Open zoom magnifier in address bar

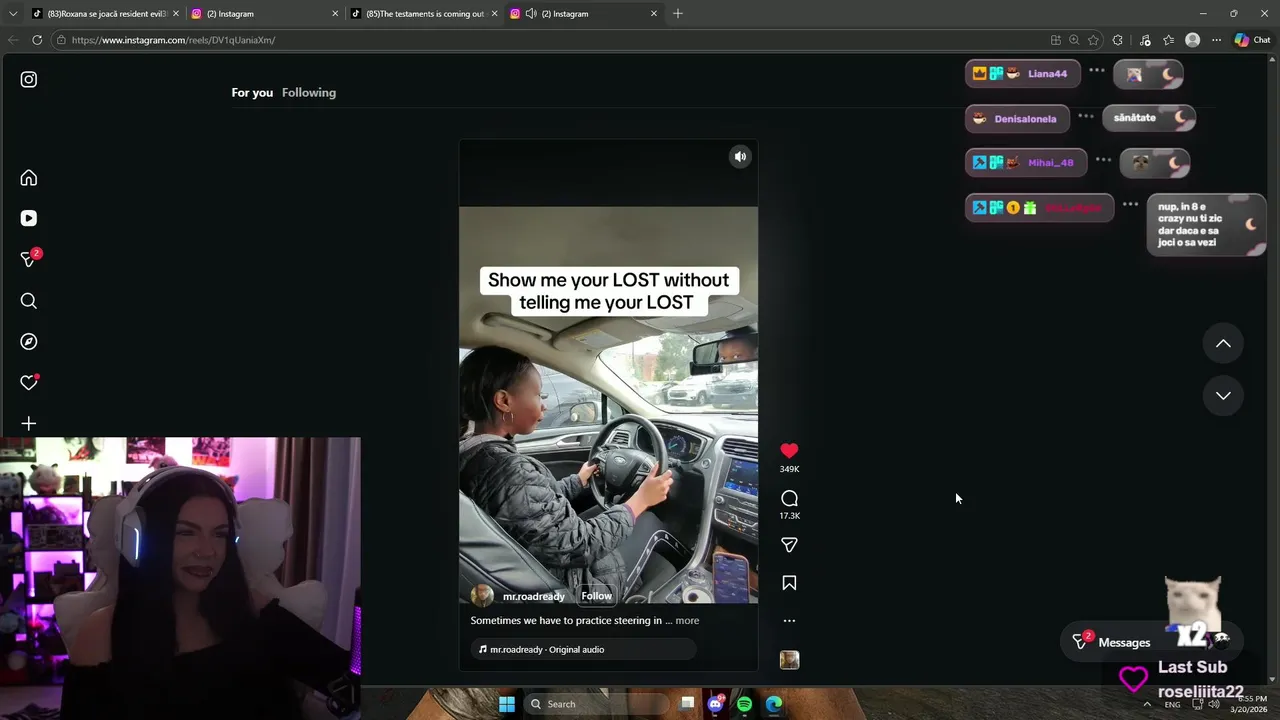tap(1074, 40)
